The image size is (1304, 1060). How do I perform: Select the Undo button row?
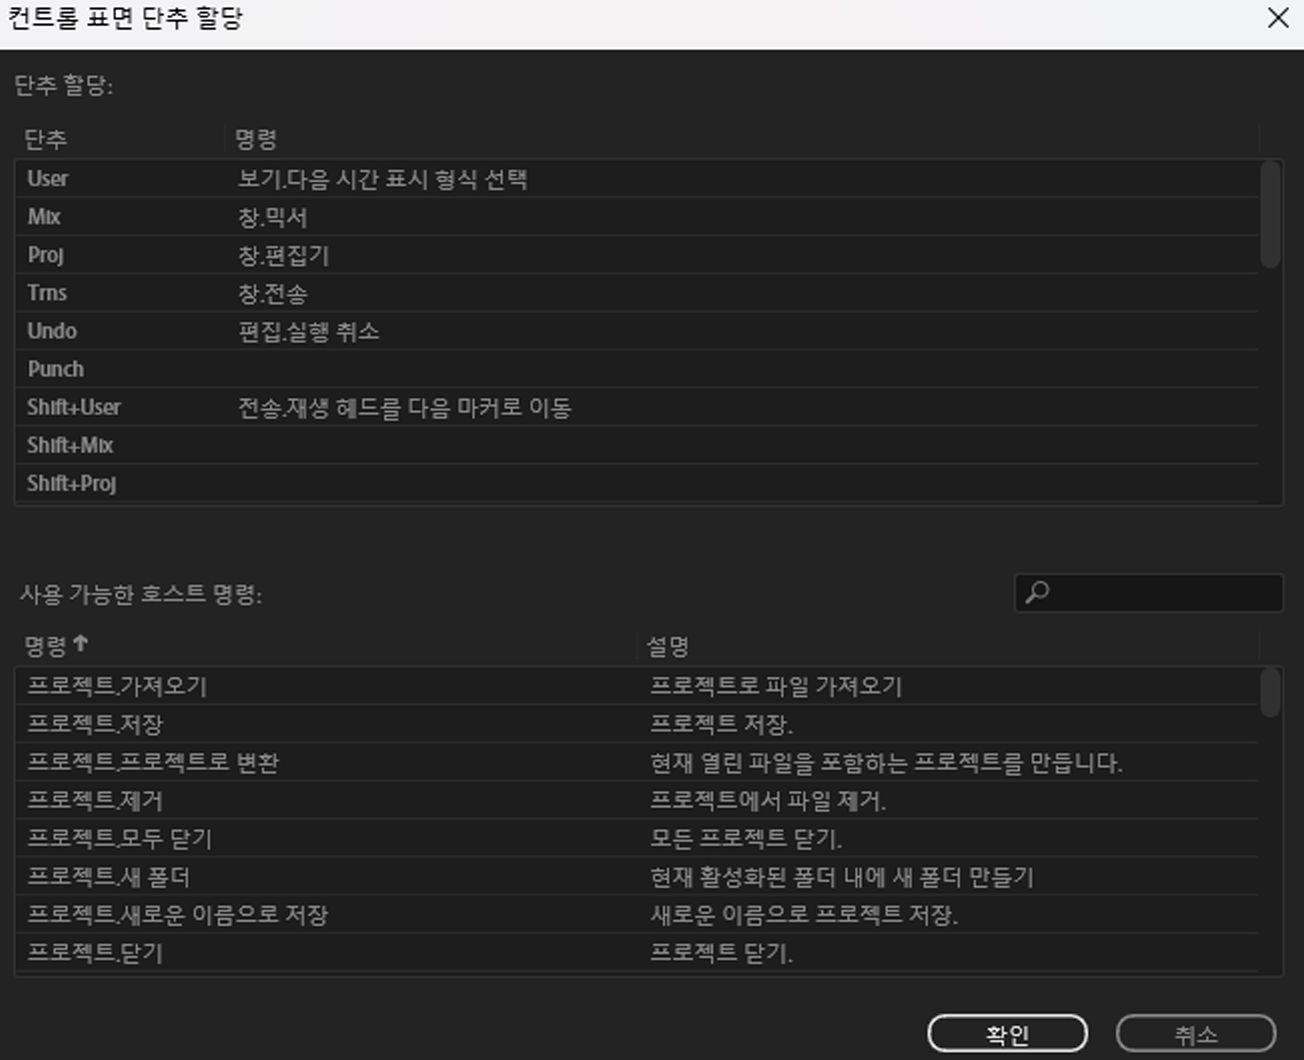coord(637,331)
